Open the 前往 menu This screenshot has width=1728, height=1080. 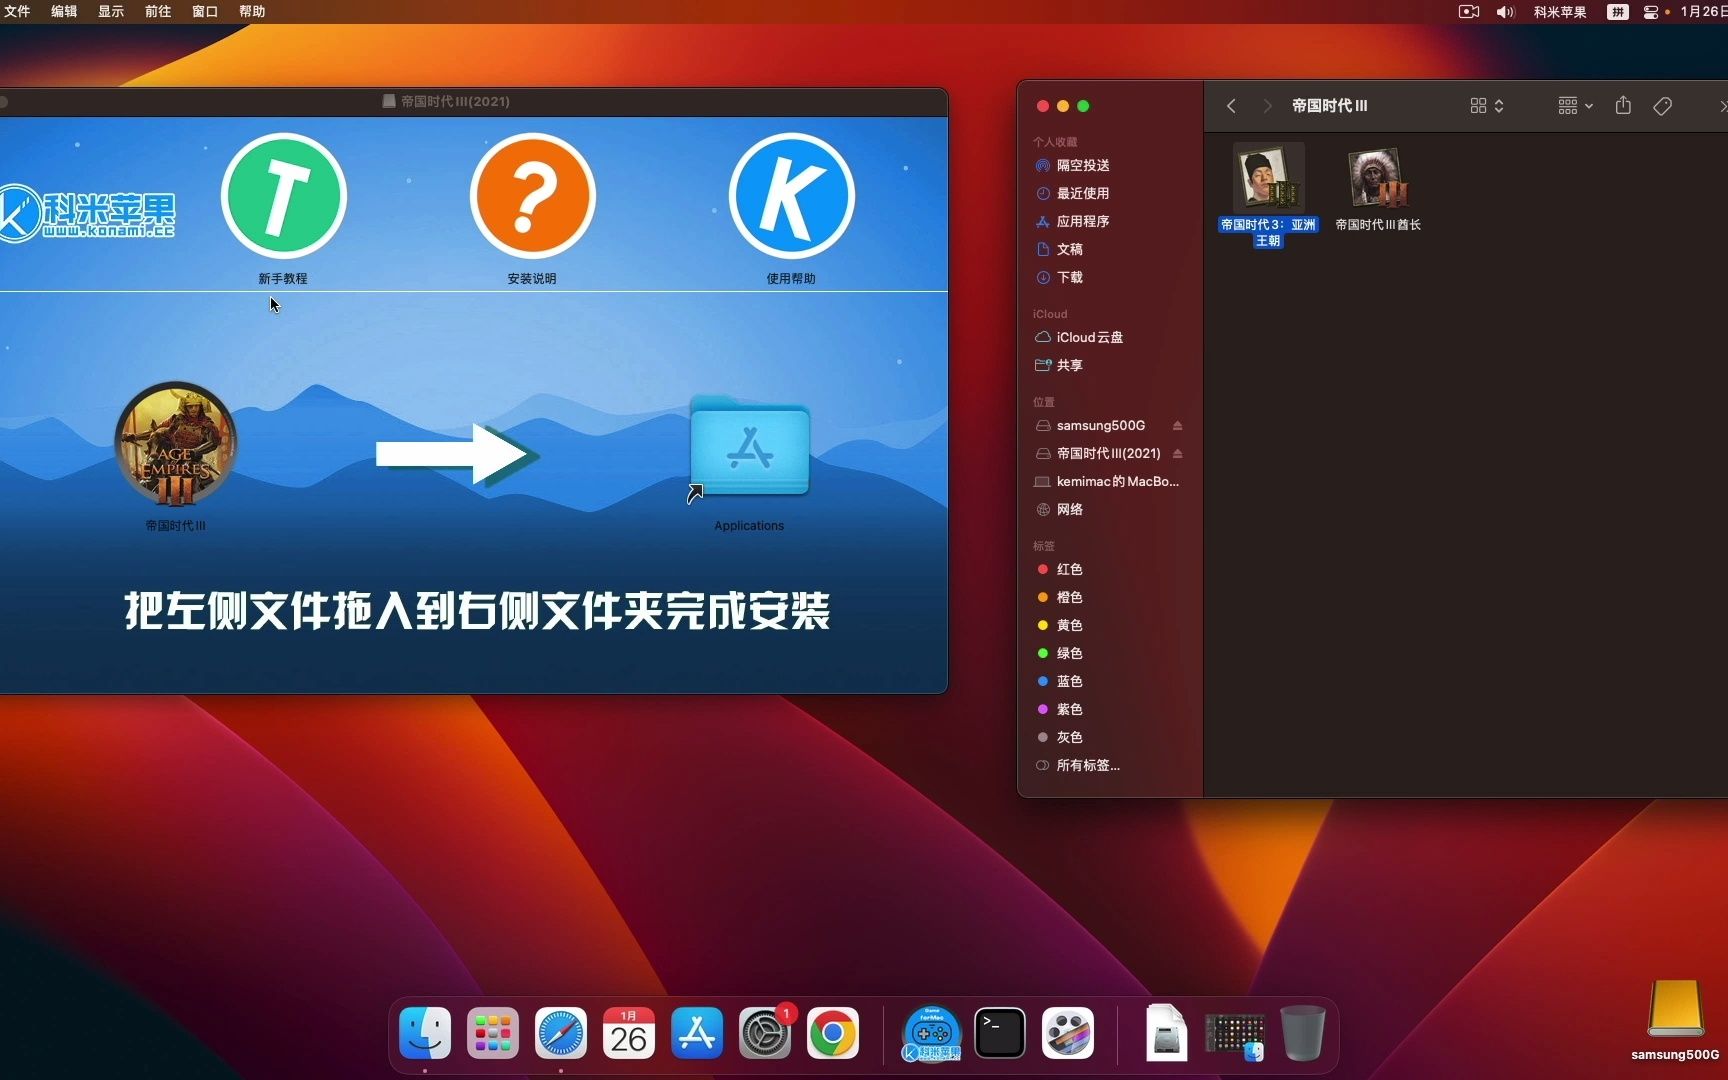158,11
